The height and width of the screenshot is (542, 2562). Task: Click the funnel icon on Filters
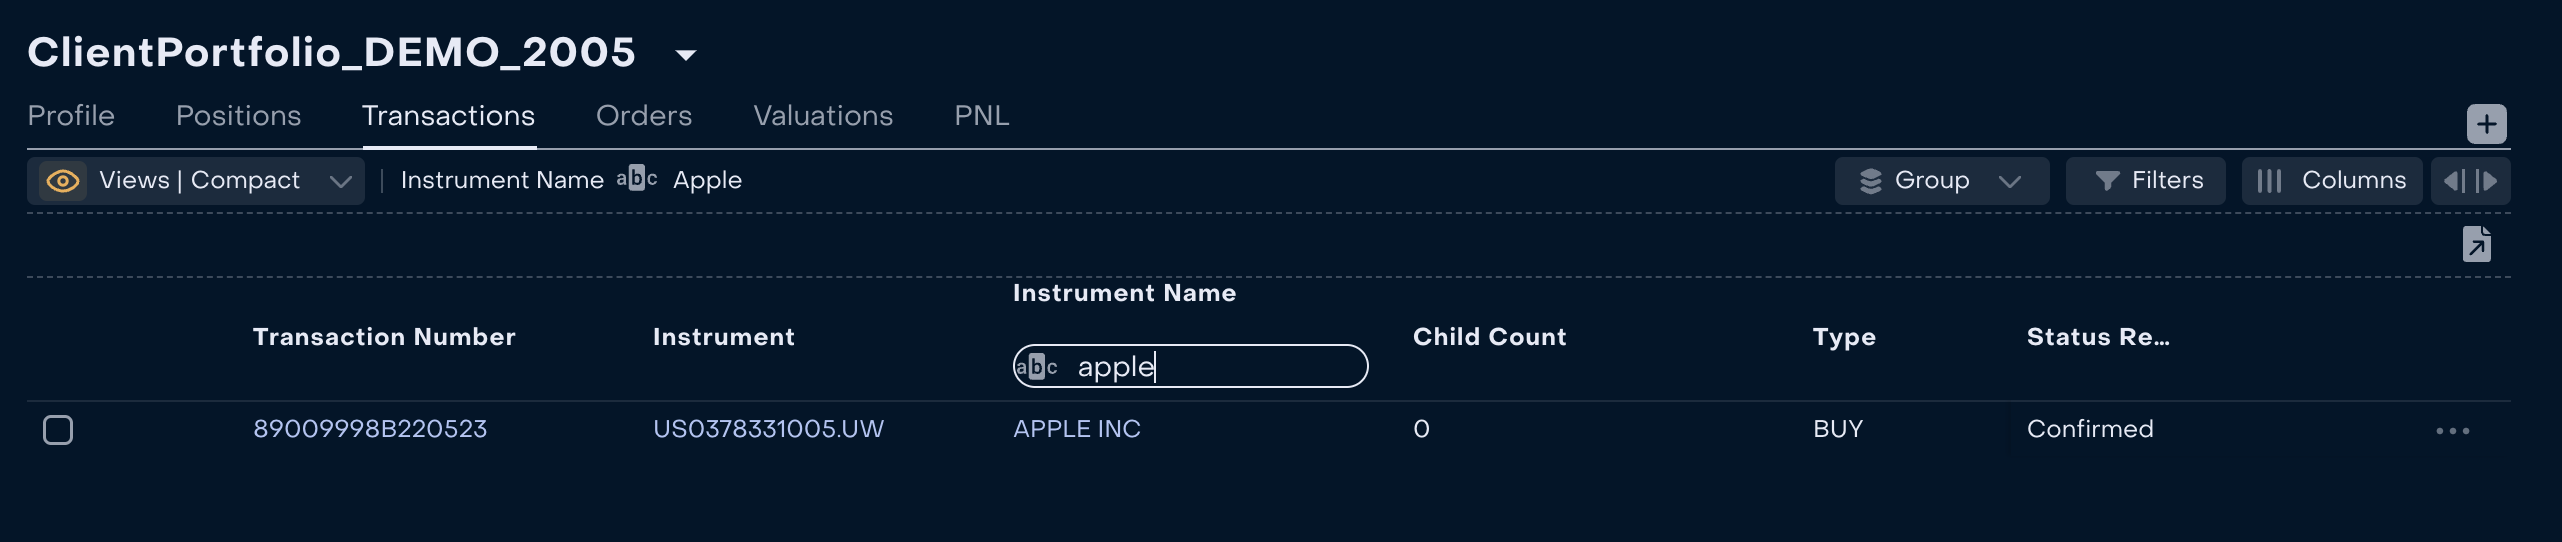coord(2107,181)
